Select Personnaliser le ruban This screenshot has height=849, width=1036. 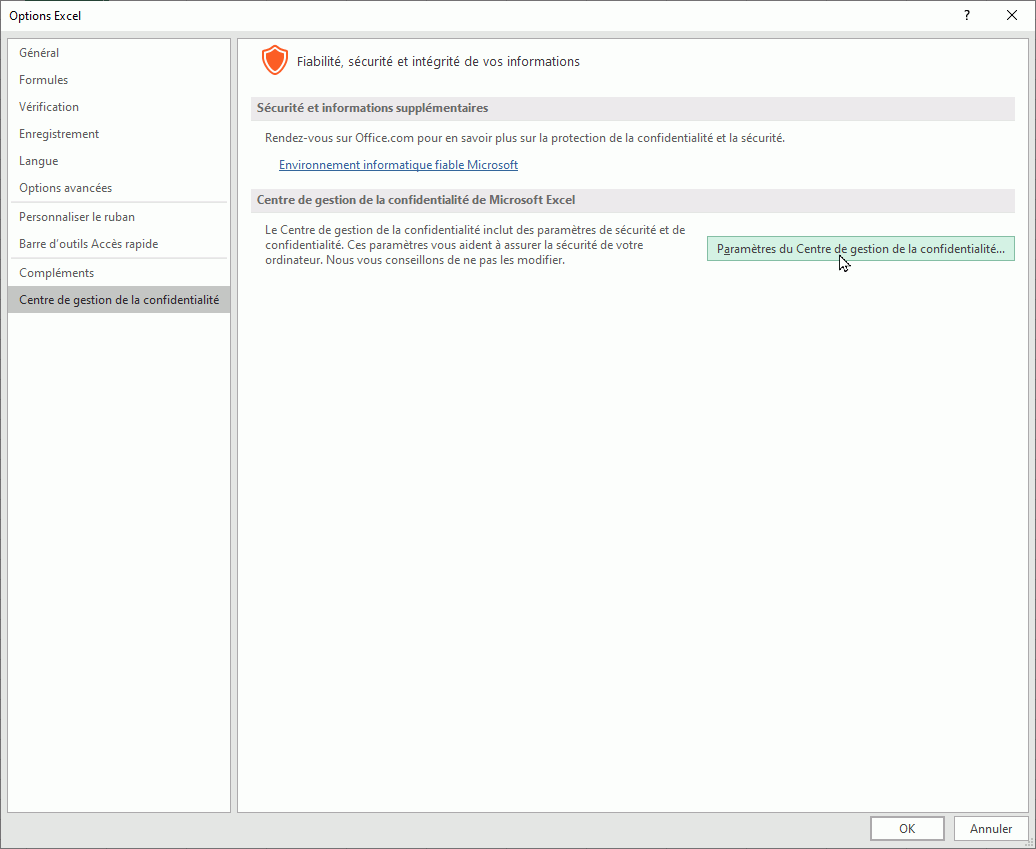coord(119,217)
